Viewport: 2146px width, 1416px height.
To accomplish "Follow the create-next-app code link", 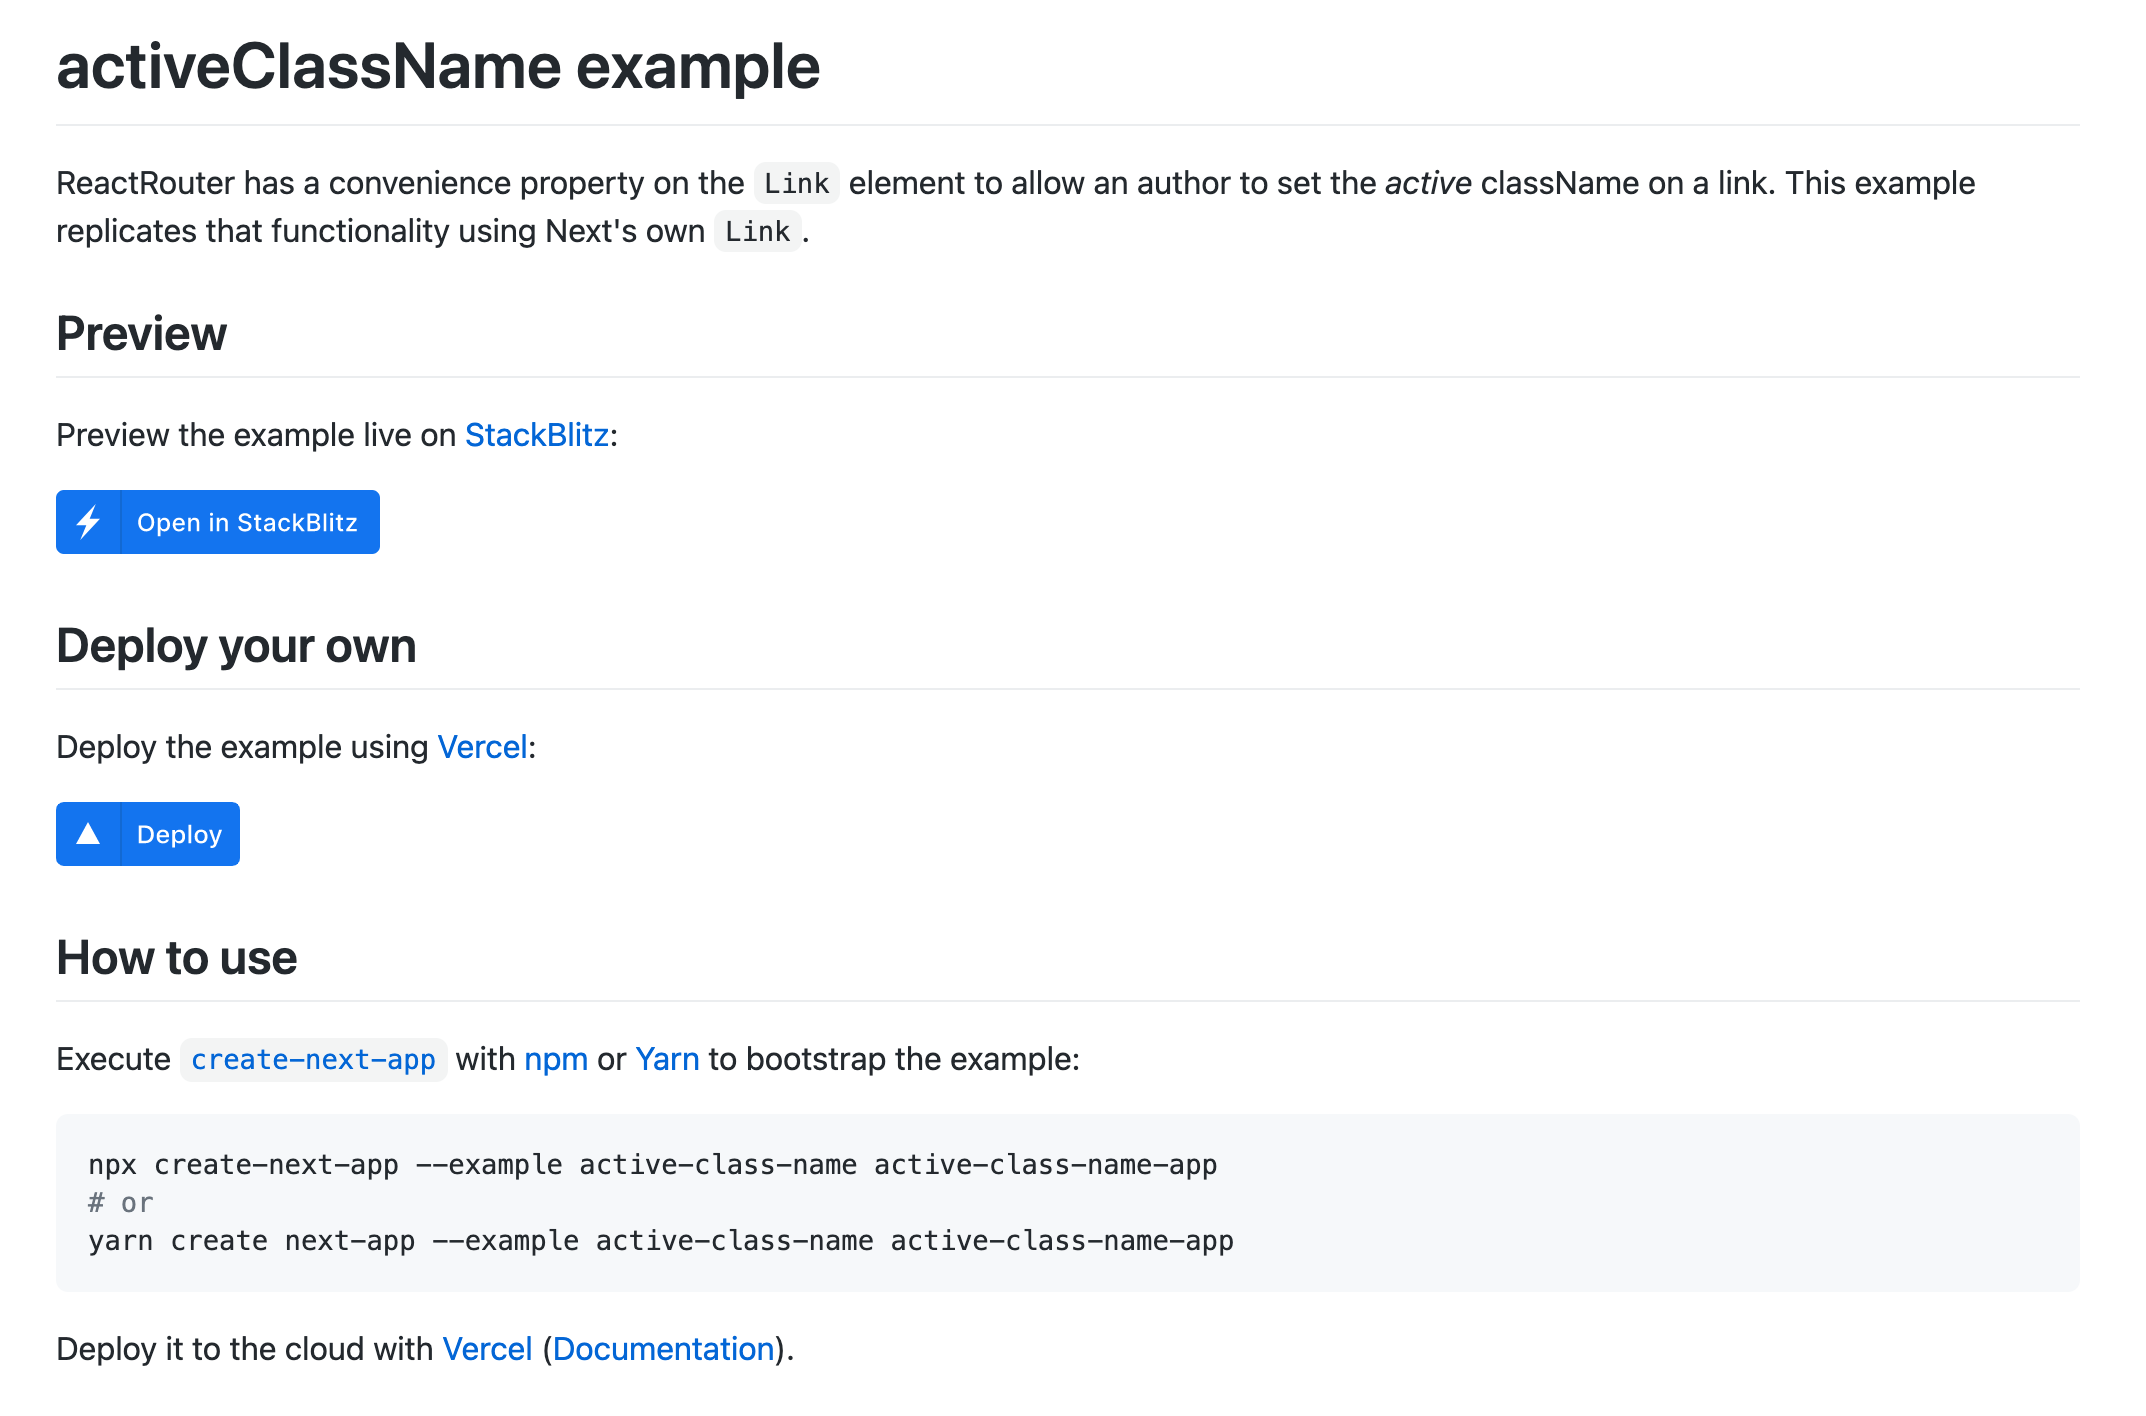I will point(313,1060).
